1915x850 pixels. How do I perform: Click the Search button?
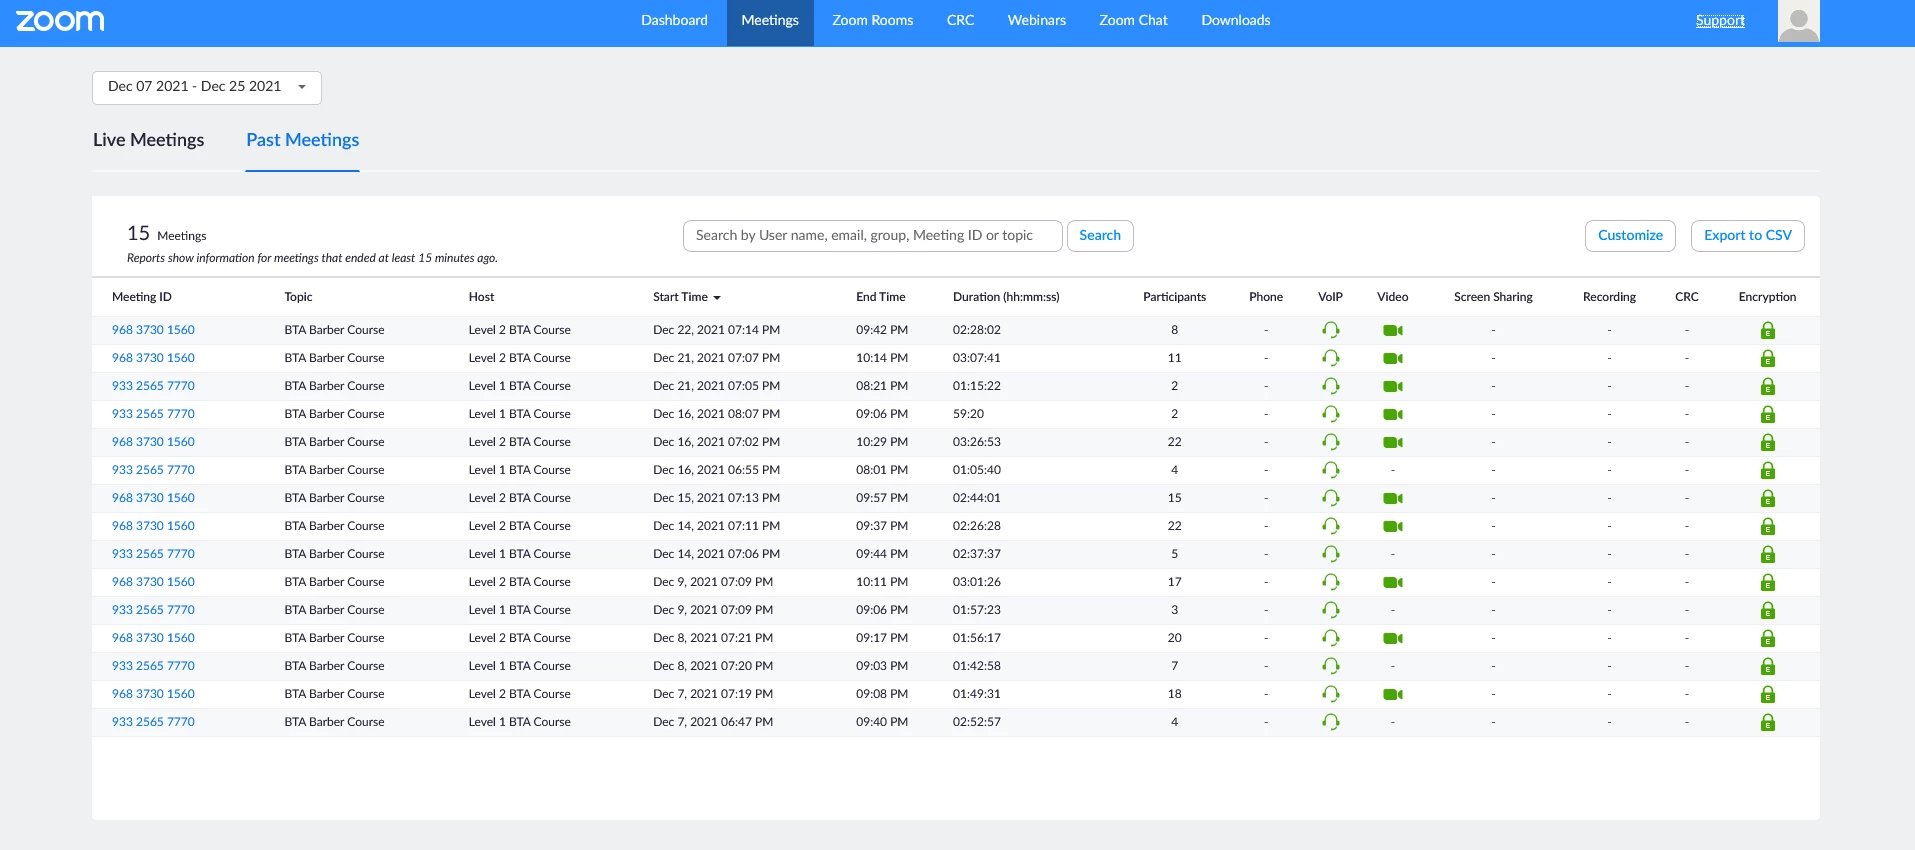tap(1100, 236)
